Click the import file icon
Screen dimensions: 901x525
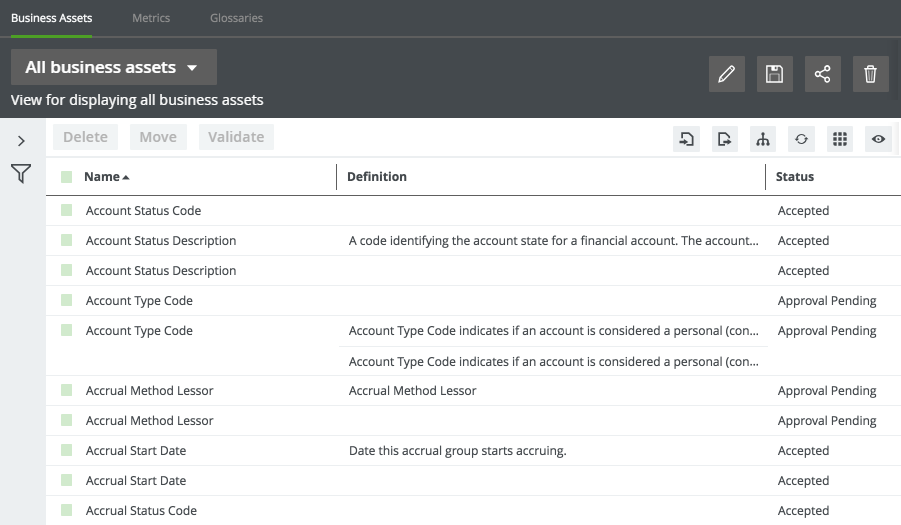click(687, 139)
